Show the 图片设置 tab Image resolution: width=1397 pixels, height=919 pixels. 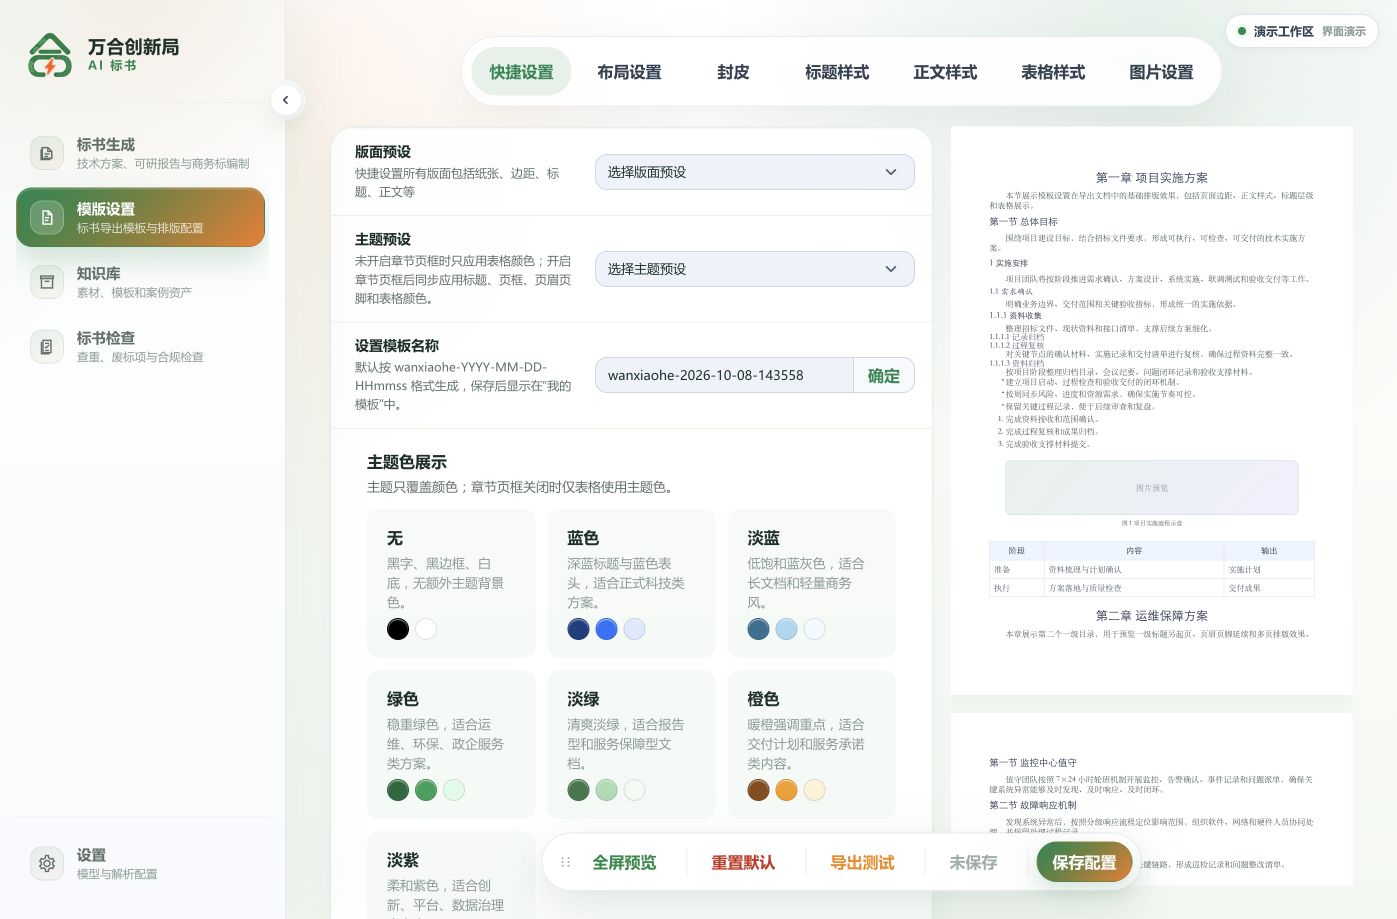[1161, 72]
